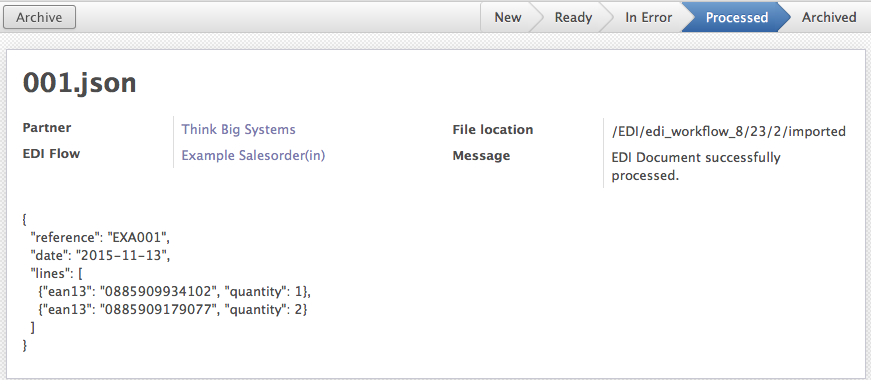Click the "reference": "EXA001" line
871x380 pixels.
[100, 238]
